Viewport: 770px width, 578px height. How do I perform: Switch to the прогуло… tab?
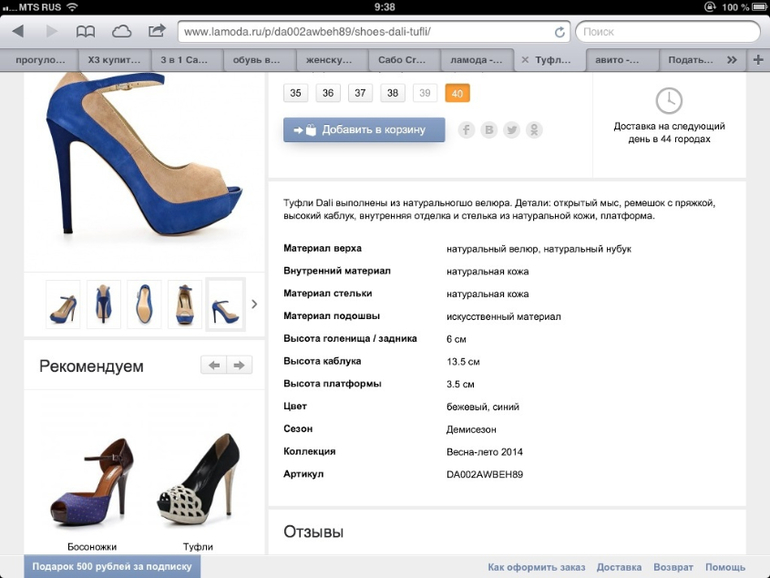pos(40,60)
